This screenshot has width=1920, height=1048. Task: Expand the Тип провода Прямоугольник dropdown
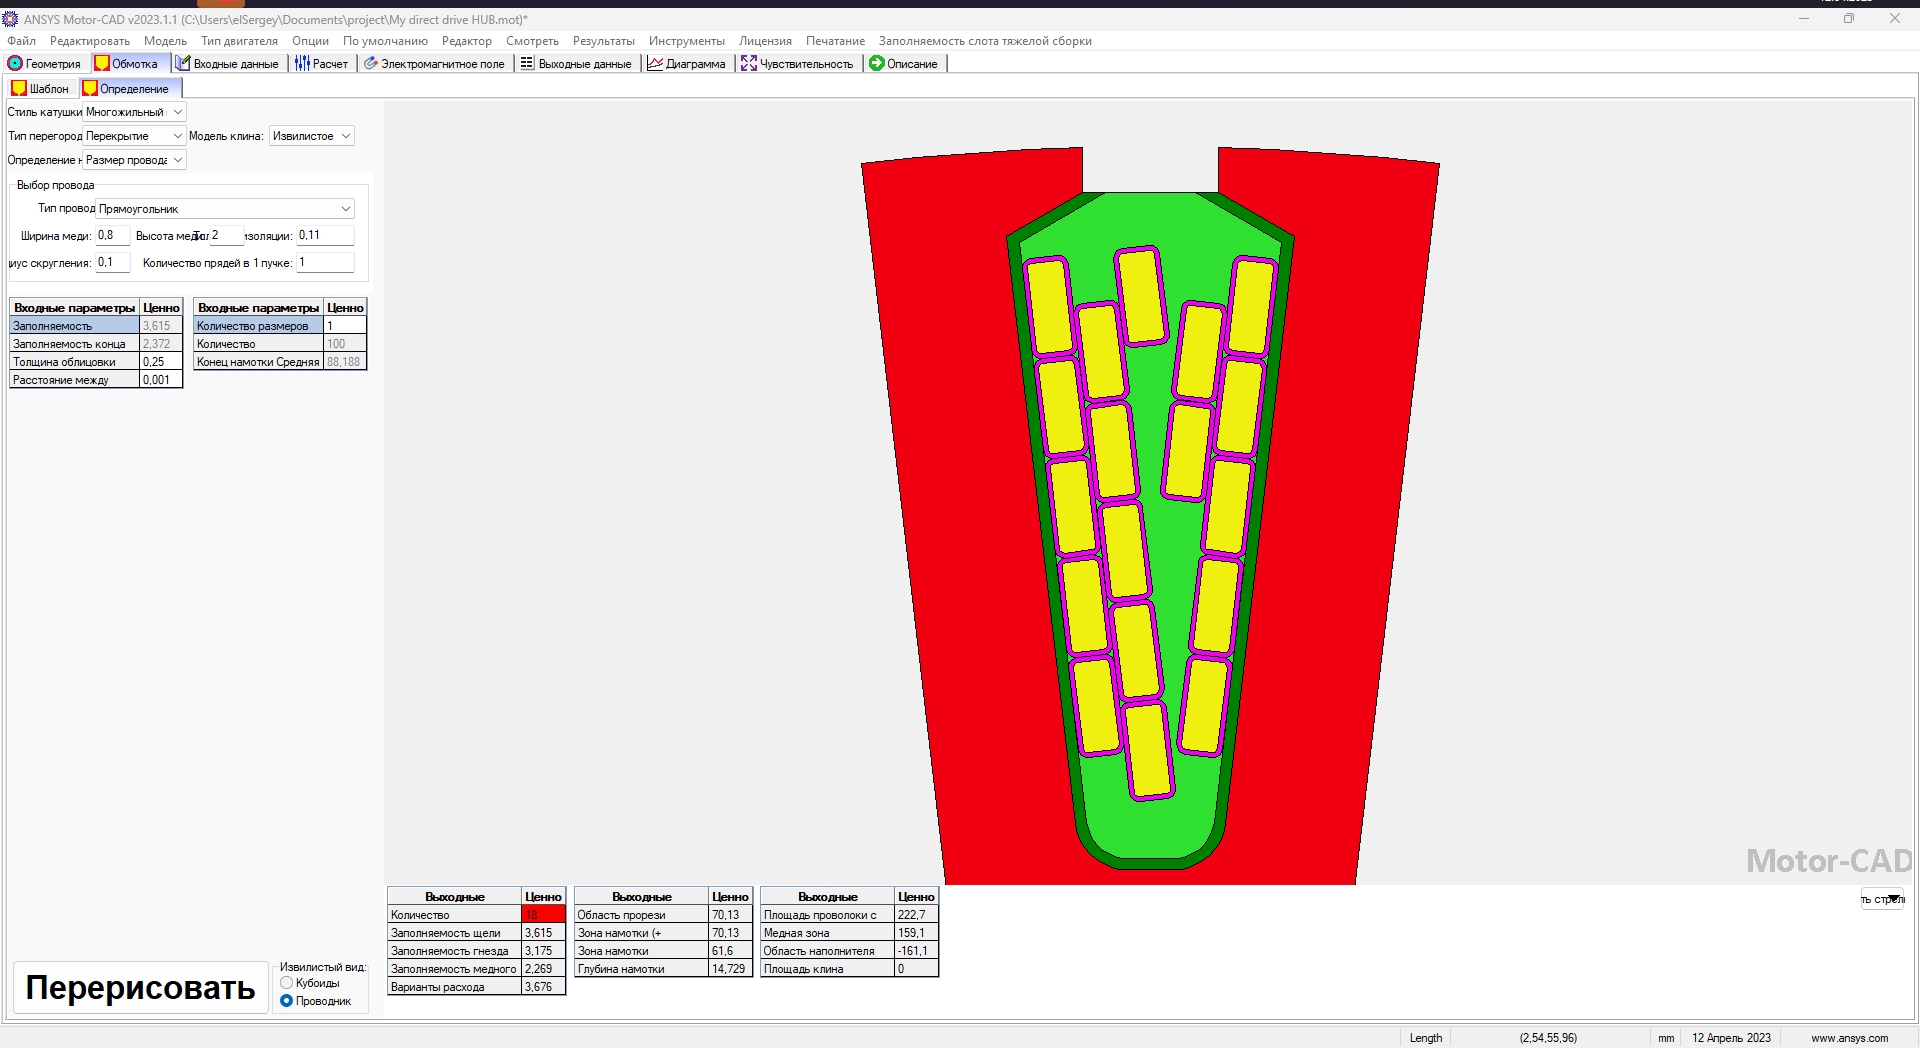tap(345, 209)
